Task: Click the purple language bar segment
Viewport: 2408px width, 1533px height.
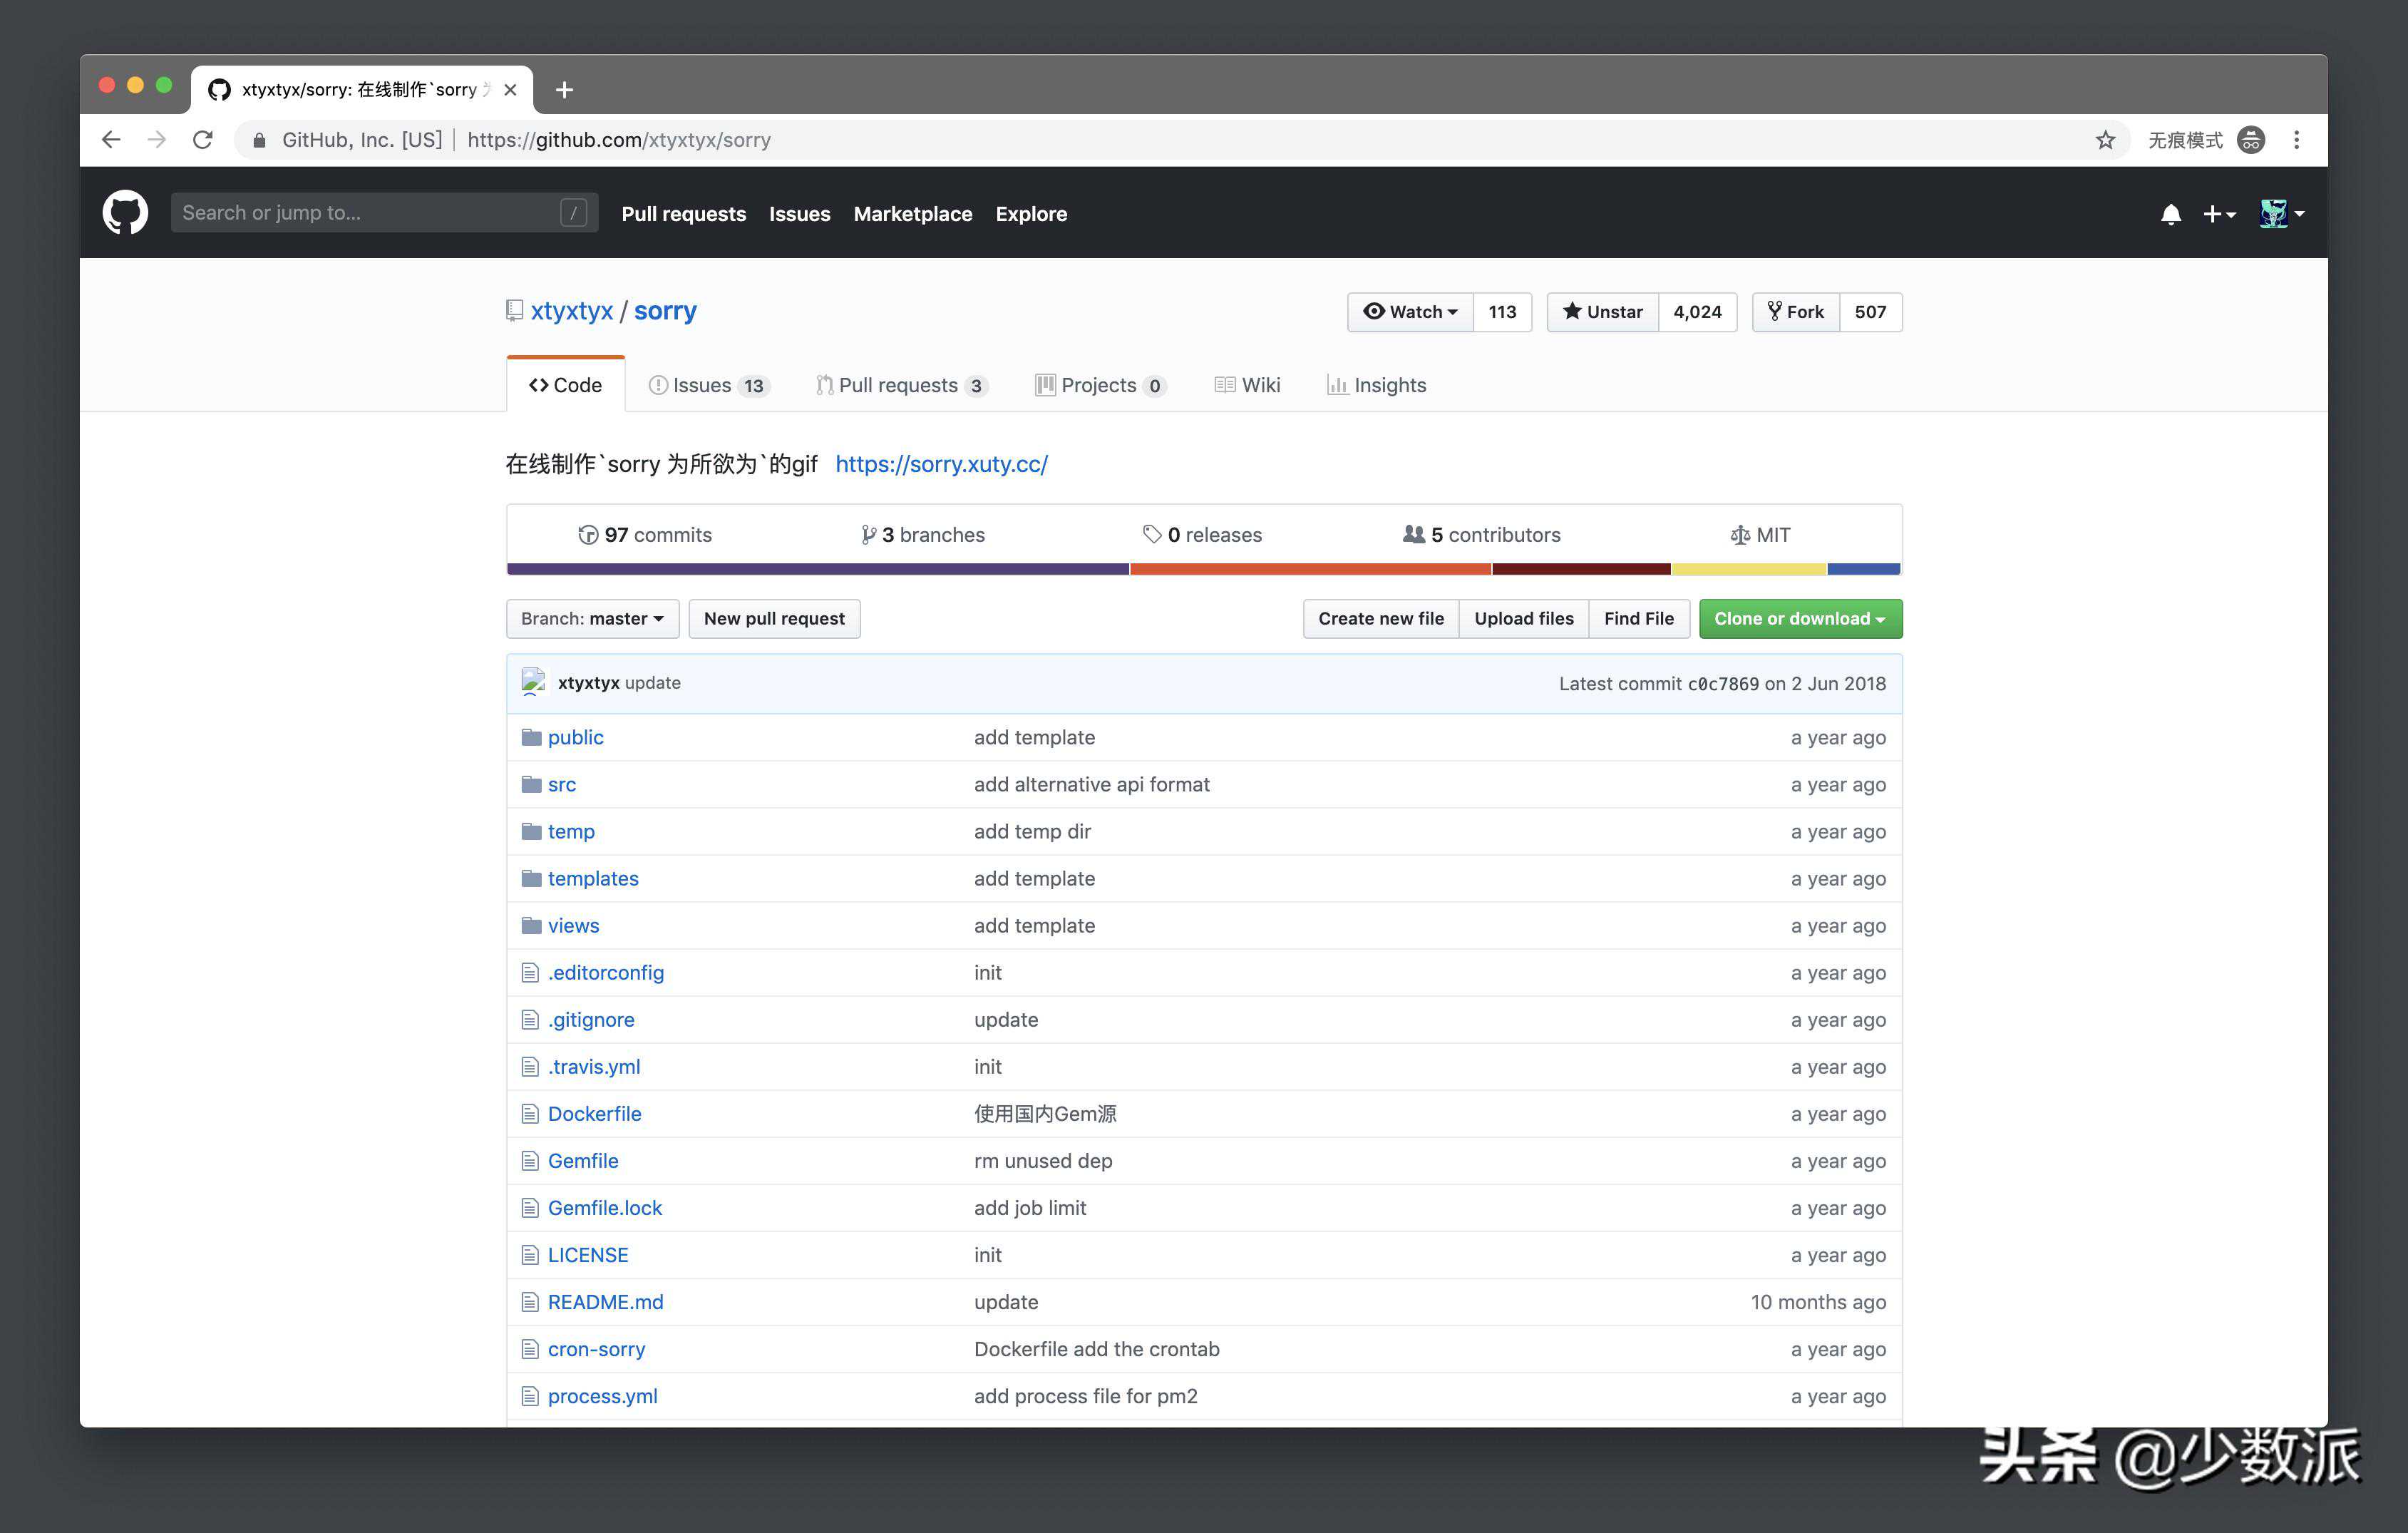Action: tap(817, 569)
